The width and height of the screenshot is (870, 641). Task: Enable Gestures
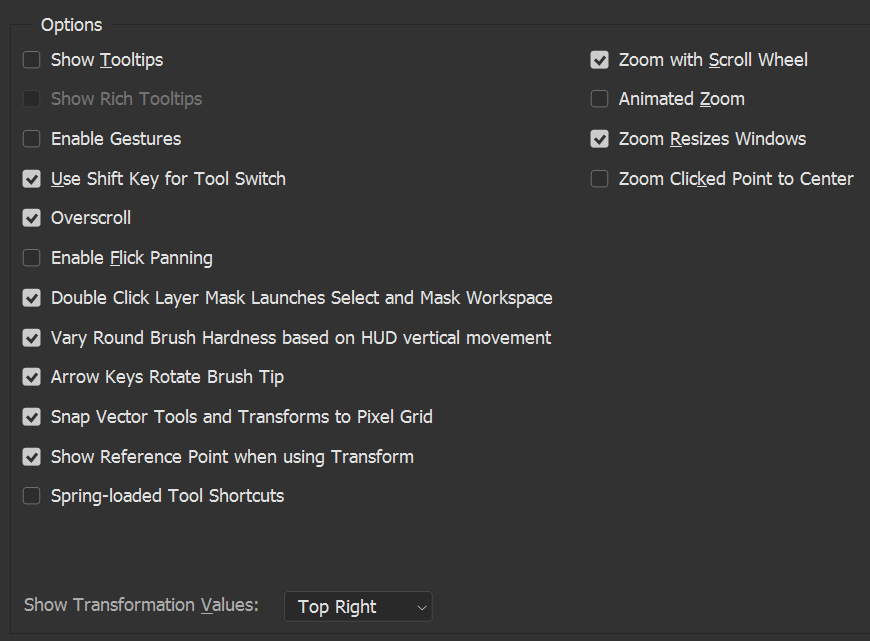pyautogui.click(x=31, y=139)
